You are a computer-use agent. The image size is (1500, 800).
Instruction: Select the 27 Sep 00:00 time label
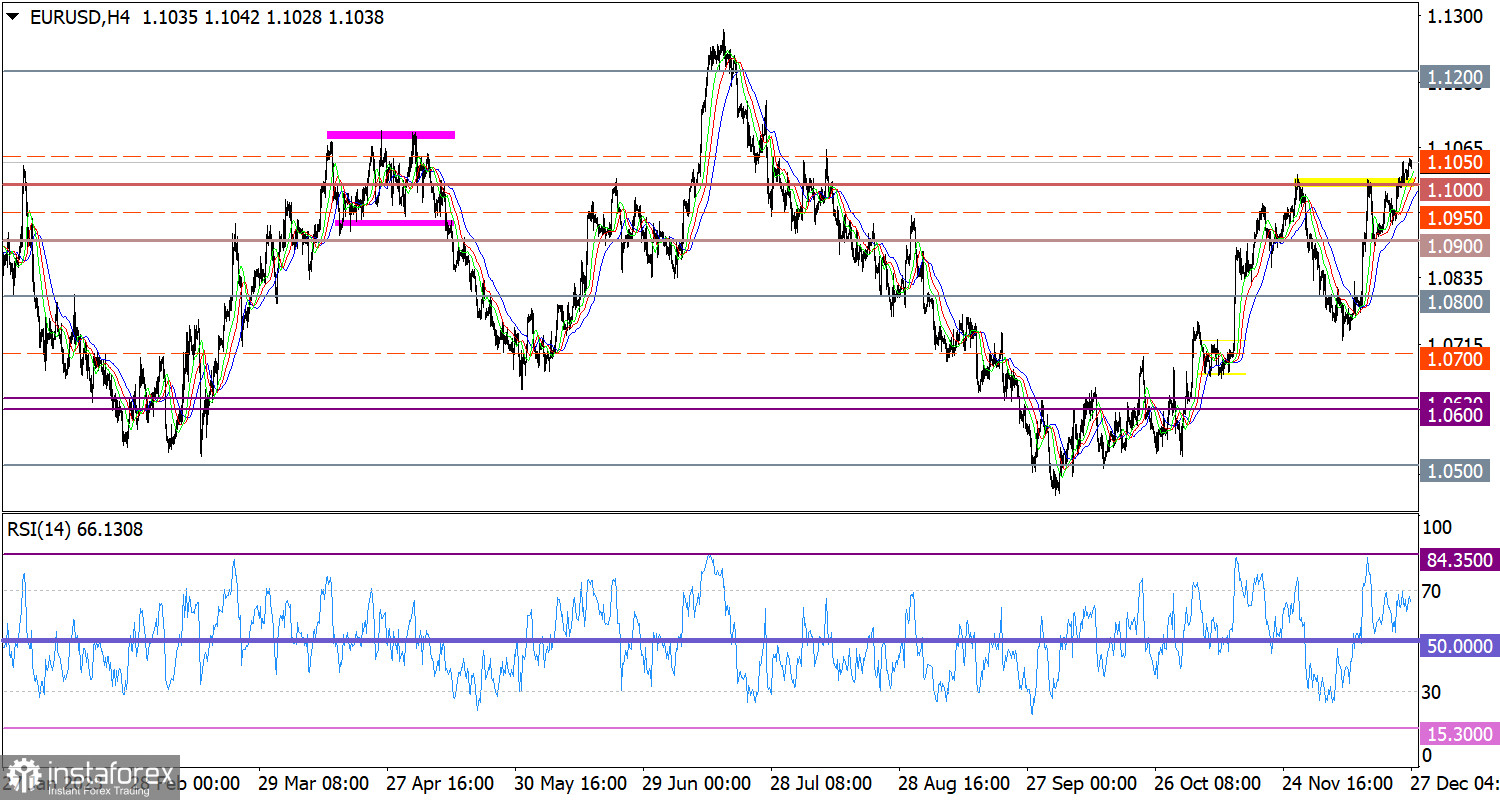tap(1082, 782)
